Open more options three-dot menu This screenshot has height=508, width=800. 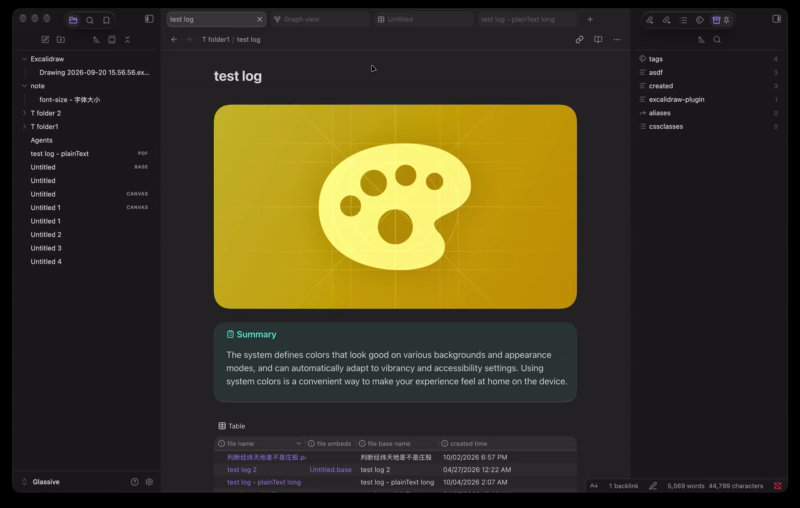617,39
